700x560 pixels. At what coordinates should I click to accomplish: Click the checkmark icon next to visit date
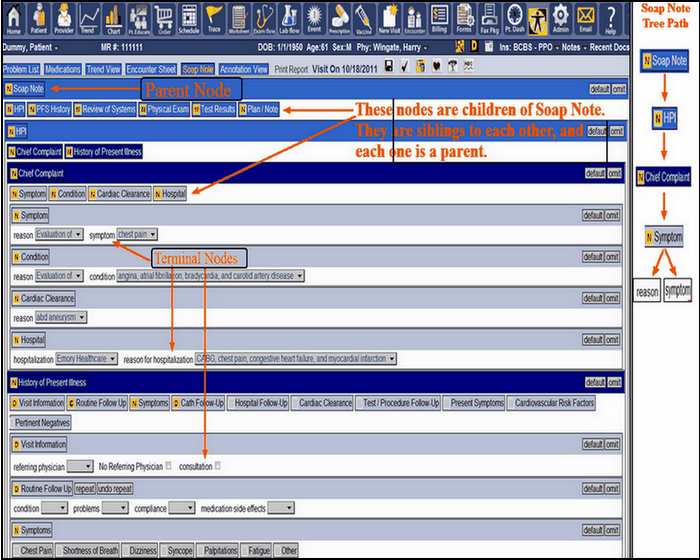[x=404, y=67]
